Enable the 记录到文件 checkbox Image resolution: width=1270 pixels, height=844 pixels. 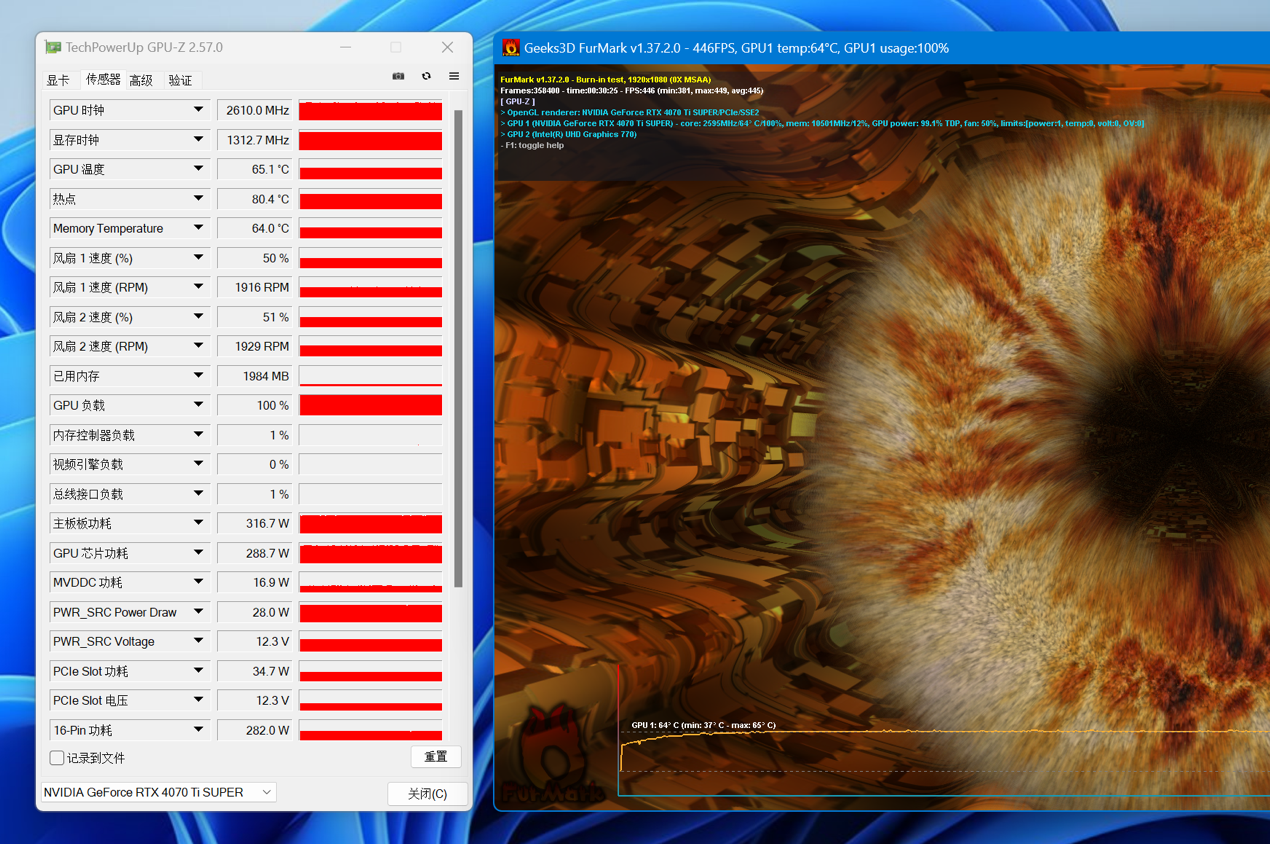click(x=57, y=758)
